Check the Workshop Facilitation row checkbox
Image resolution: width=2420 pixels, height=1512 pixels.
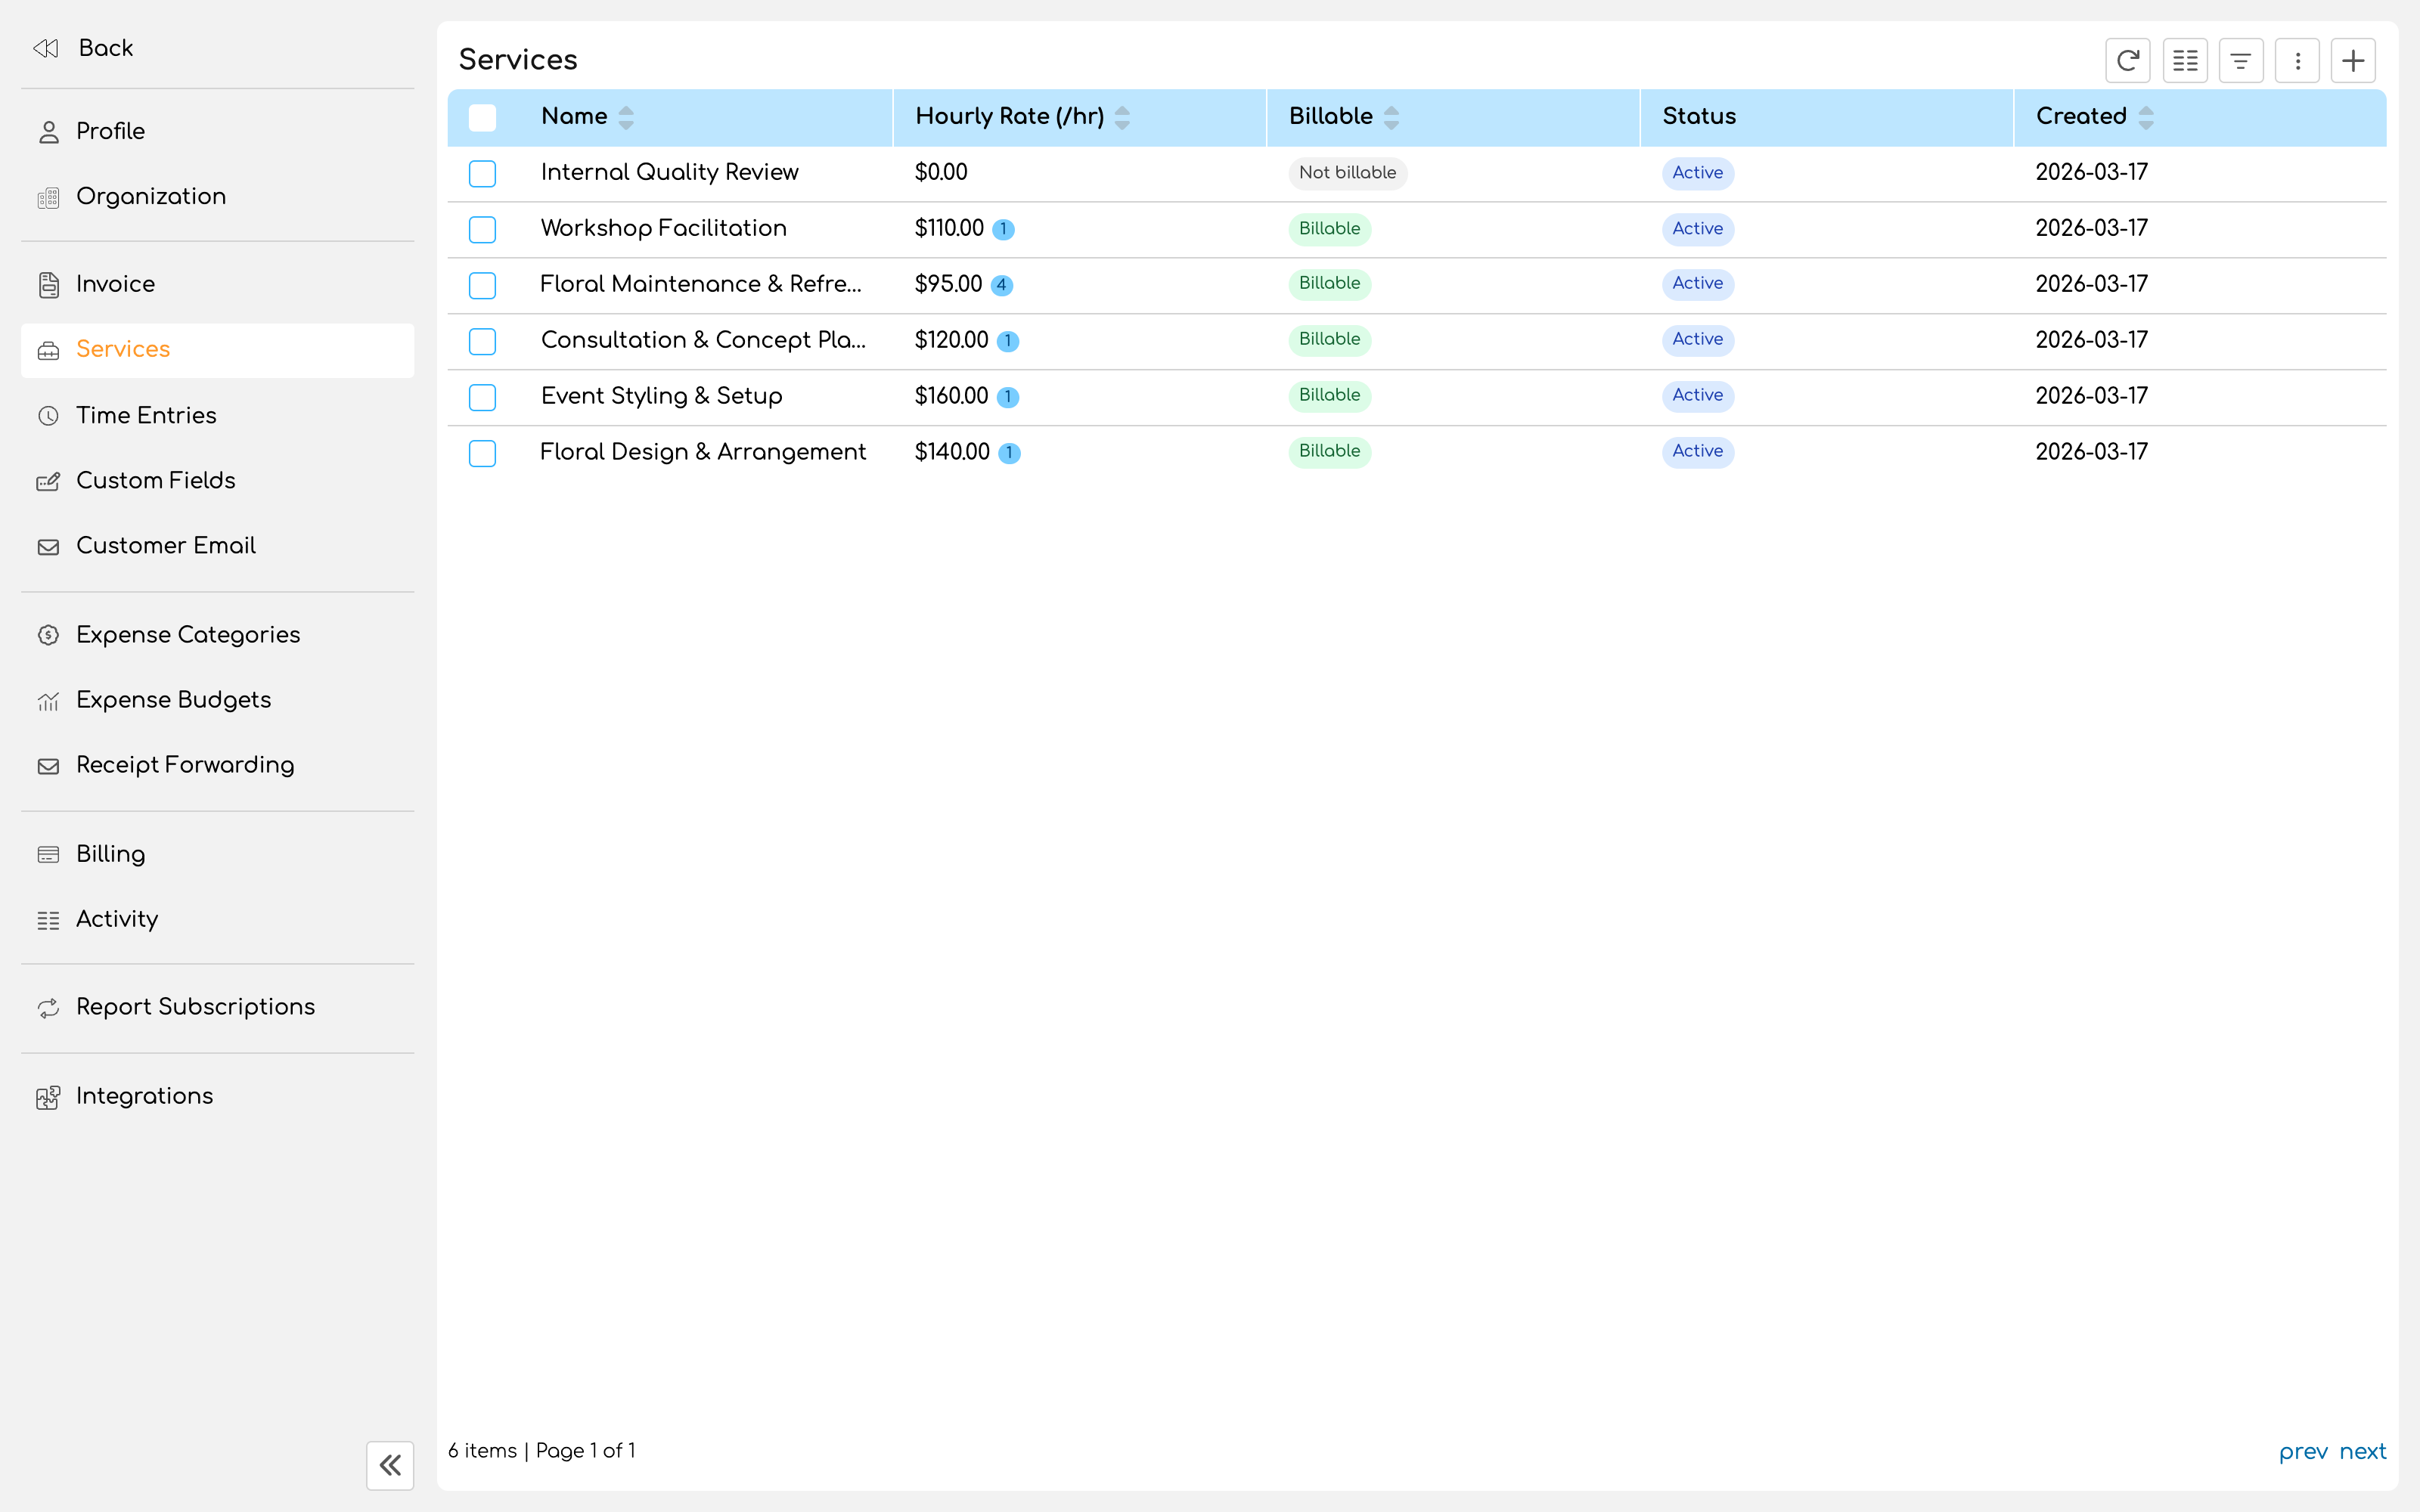[482, 229]
